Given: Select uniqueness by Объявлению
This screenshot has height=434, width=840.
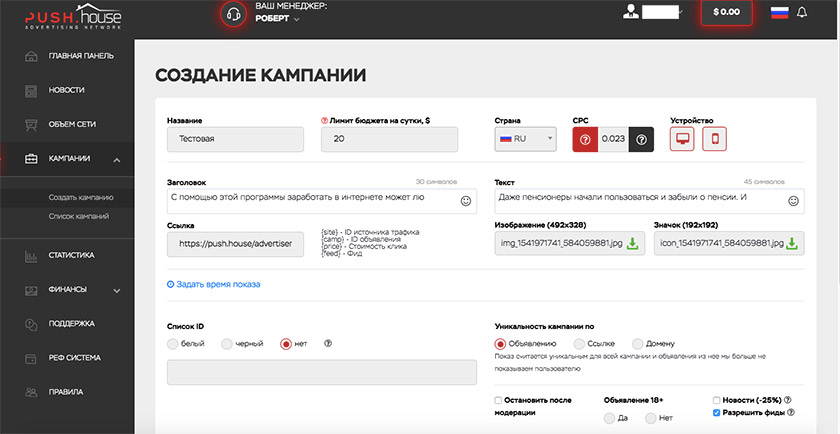Looking at the screenshot, I should (500, 343).
